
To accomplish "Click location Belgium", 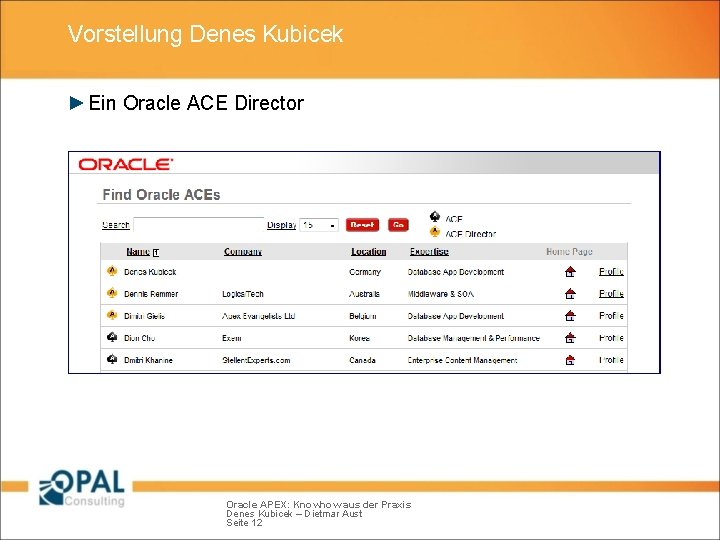I will [363, 316].
